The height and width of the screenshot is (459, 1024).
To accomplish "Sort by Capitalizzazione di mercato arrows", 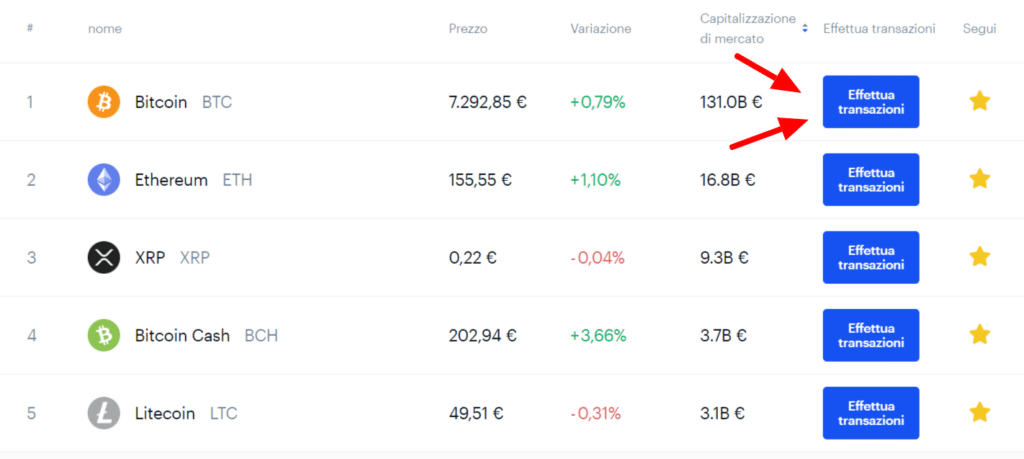I will point(805,29).
